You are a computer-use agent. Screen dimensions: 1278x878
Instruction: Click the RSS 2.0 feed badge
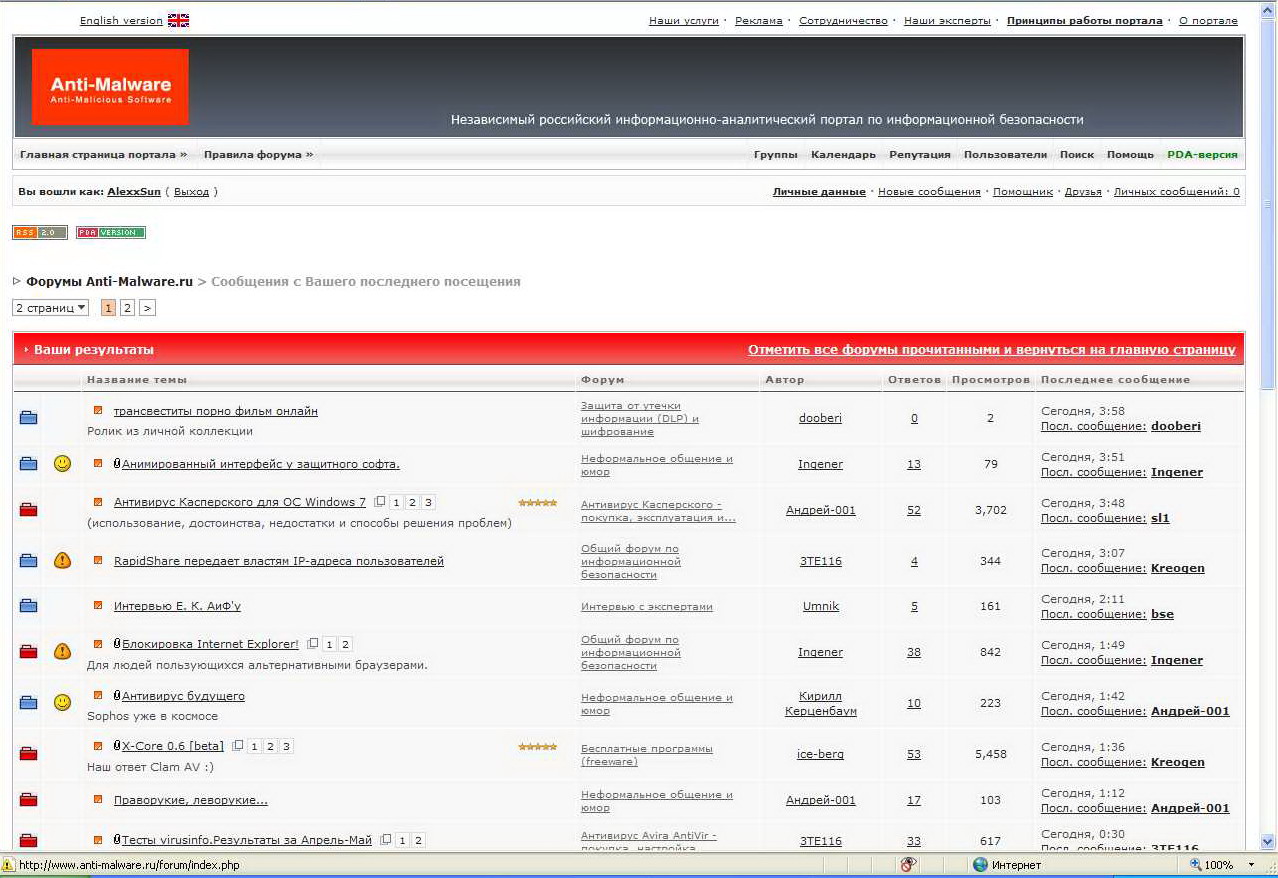coord(39,233)
